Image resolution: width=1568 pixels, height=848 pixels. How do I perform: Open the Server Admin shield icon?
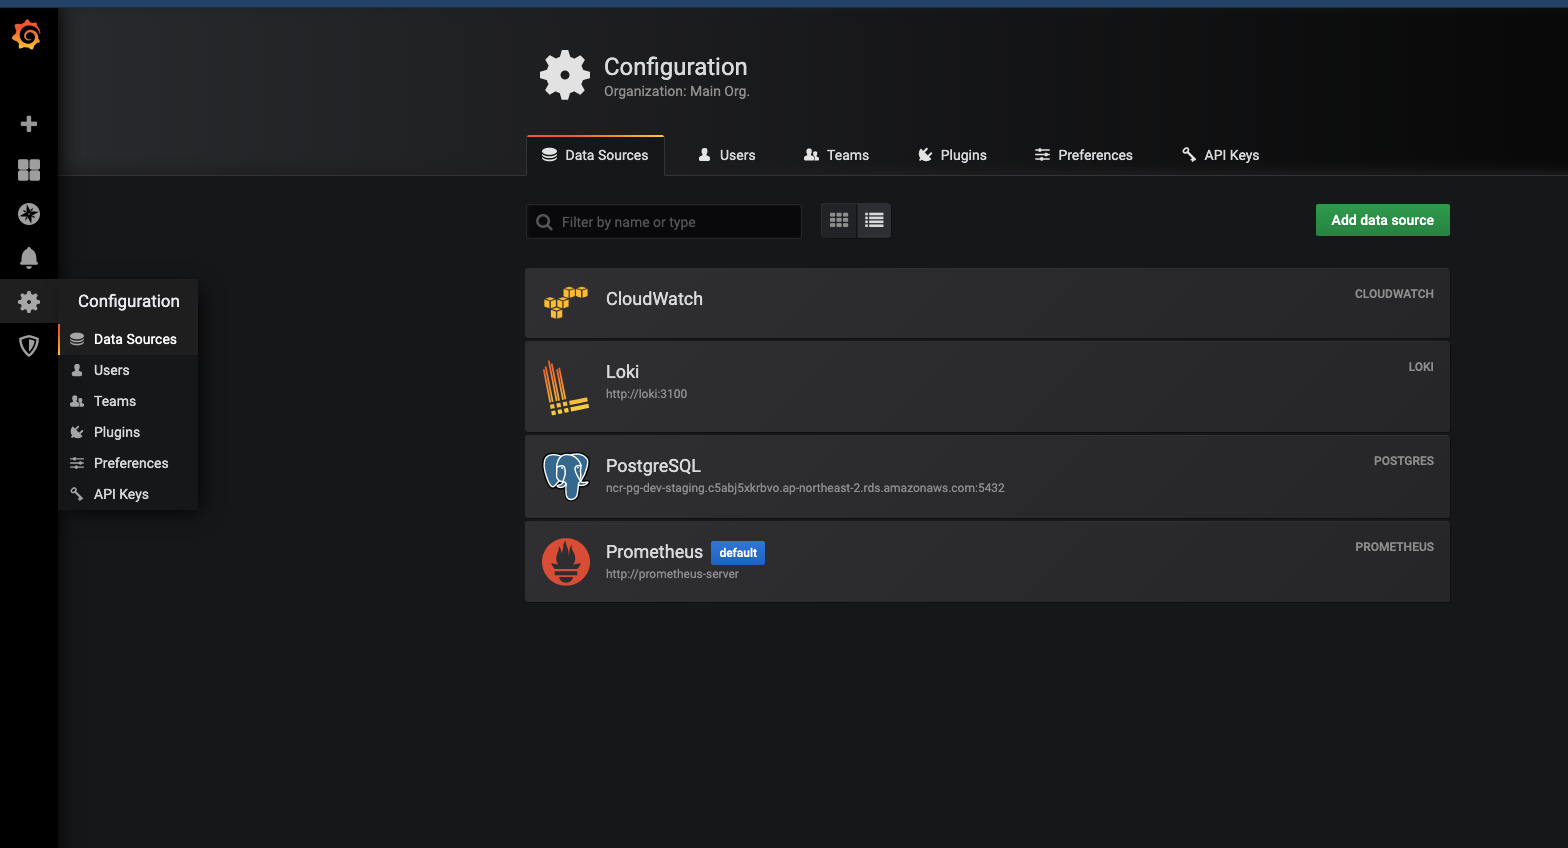pos(29,346)
